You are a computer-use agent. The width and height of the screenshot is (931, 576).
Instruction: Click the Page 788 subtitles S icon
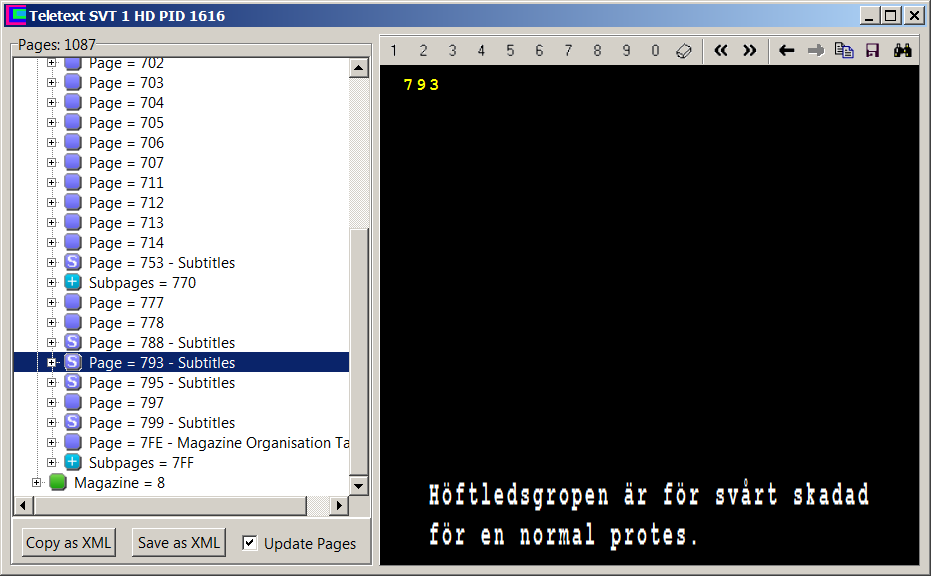click(72, 342)
